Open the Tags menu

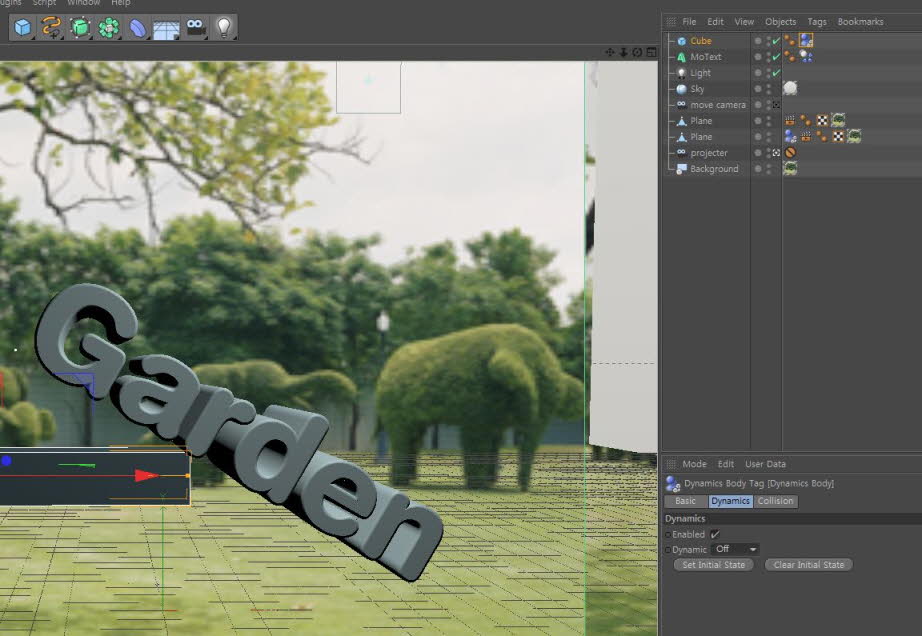pos(817,22)
